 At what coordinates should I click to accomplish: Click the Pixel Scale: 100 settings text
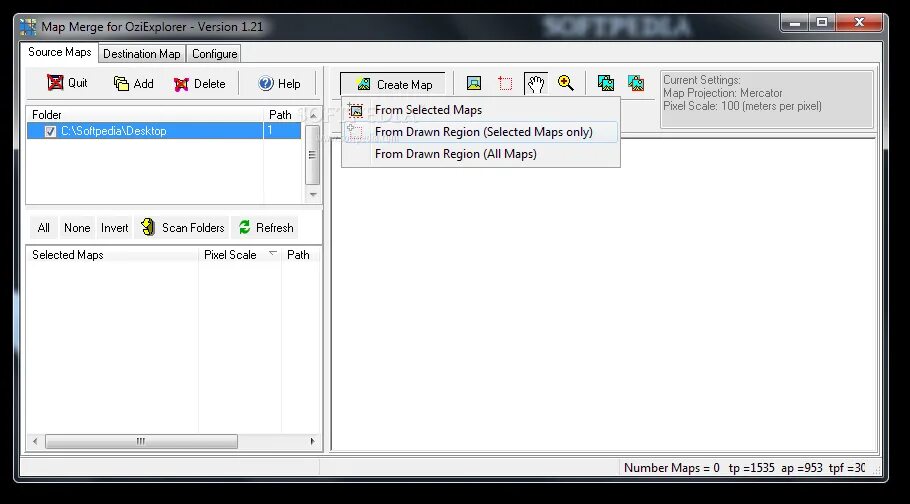coord(742,106)
